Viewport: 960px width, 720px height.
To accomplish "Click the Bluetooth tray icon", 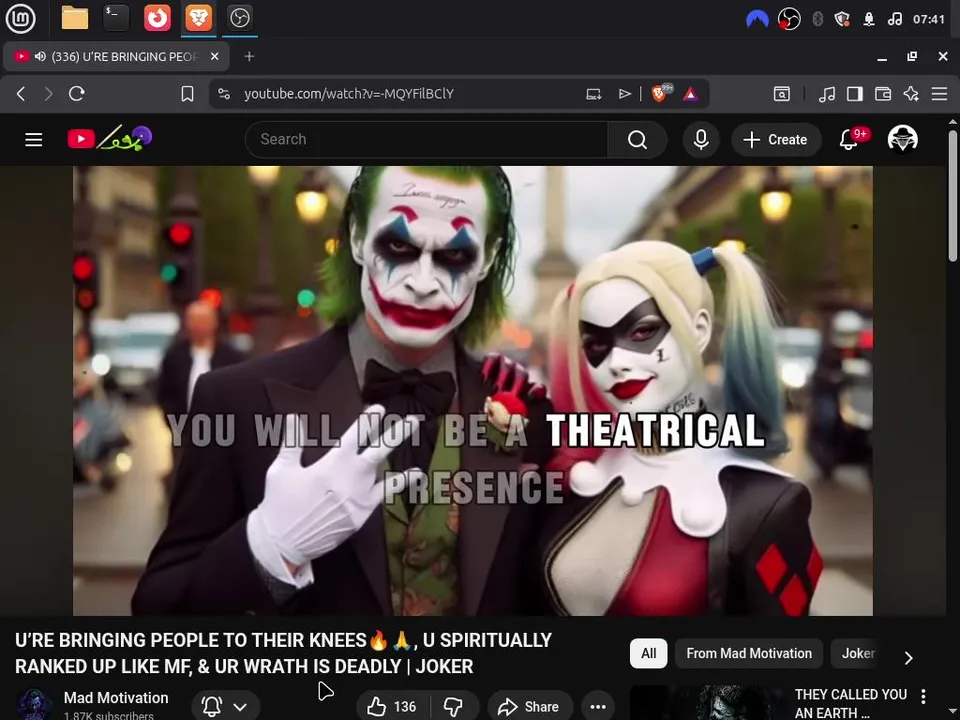I will (x=817, y=19).
